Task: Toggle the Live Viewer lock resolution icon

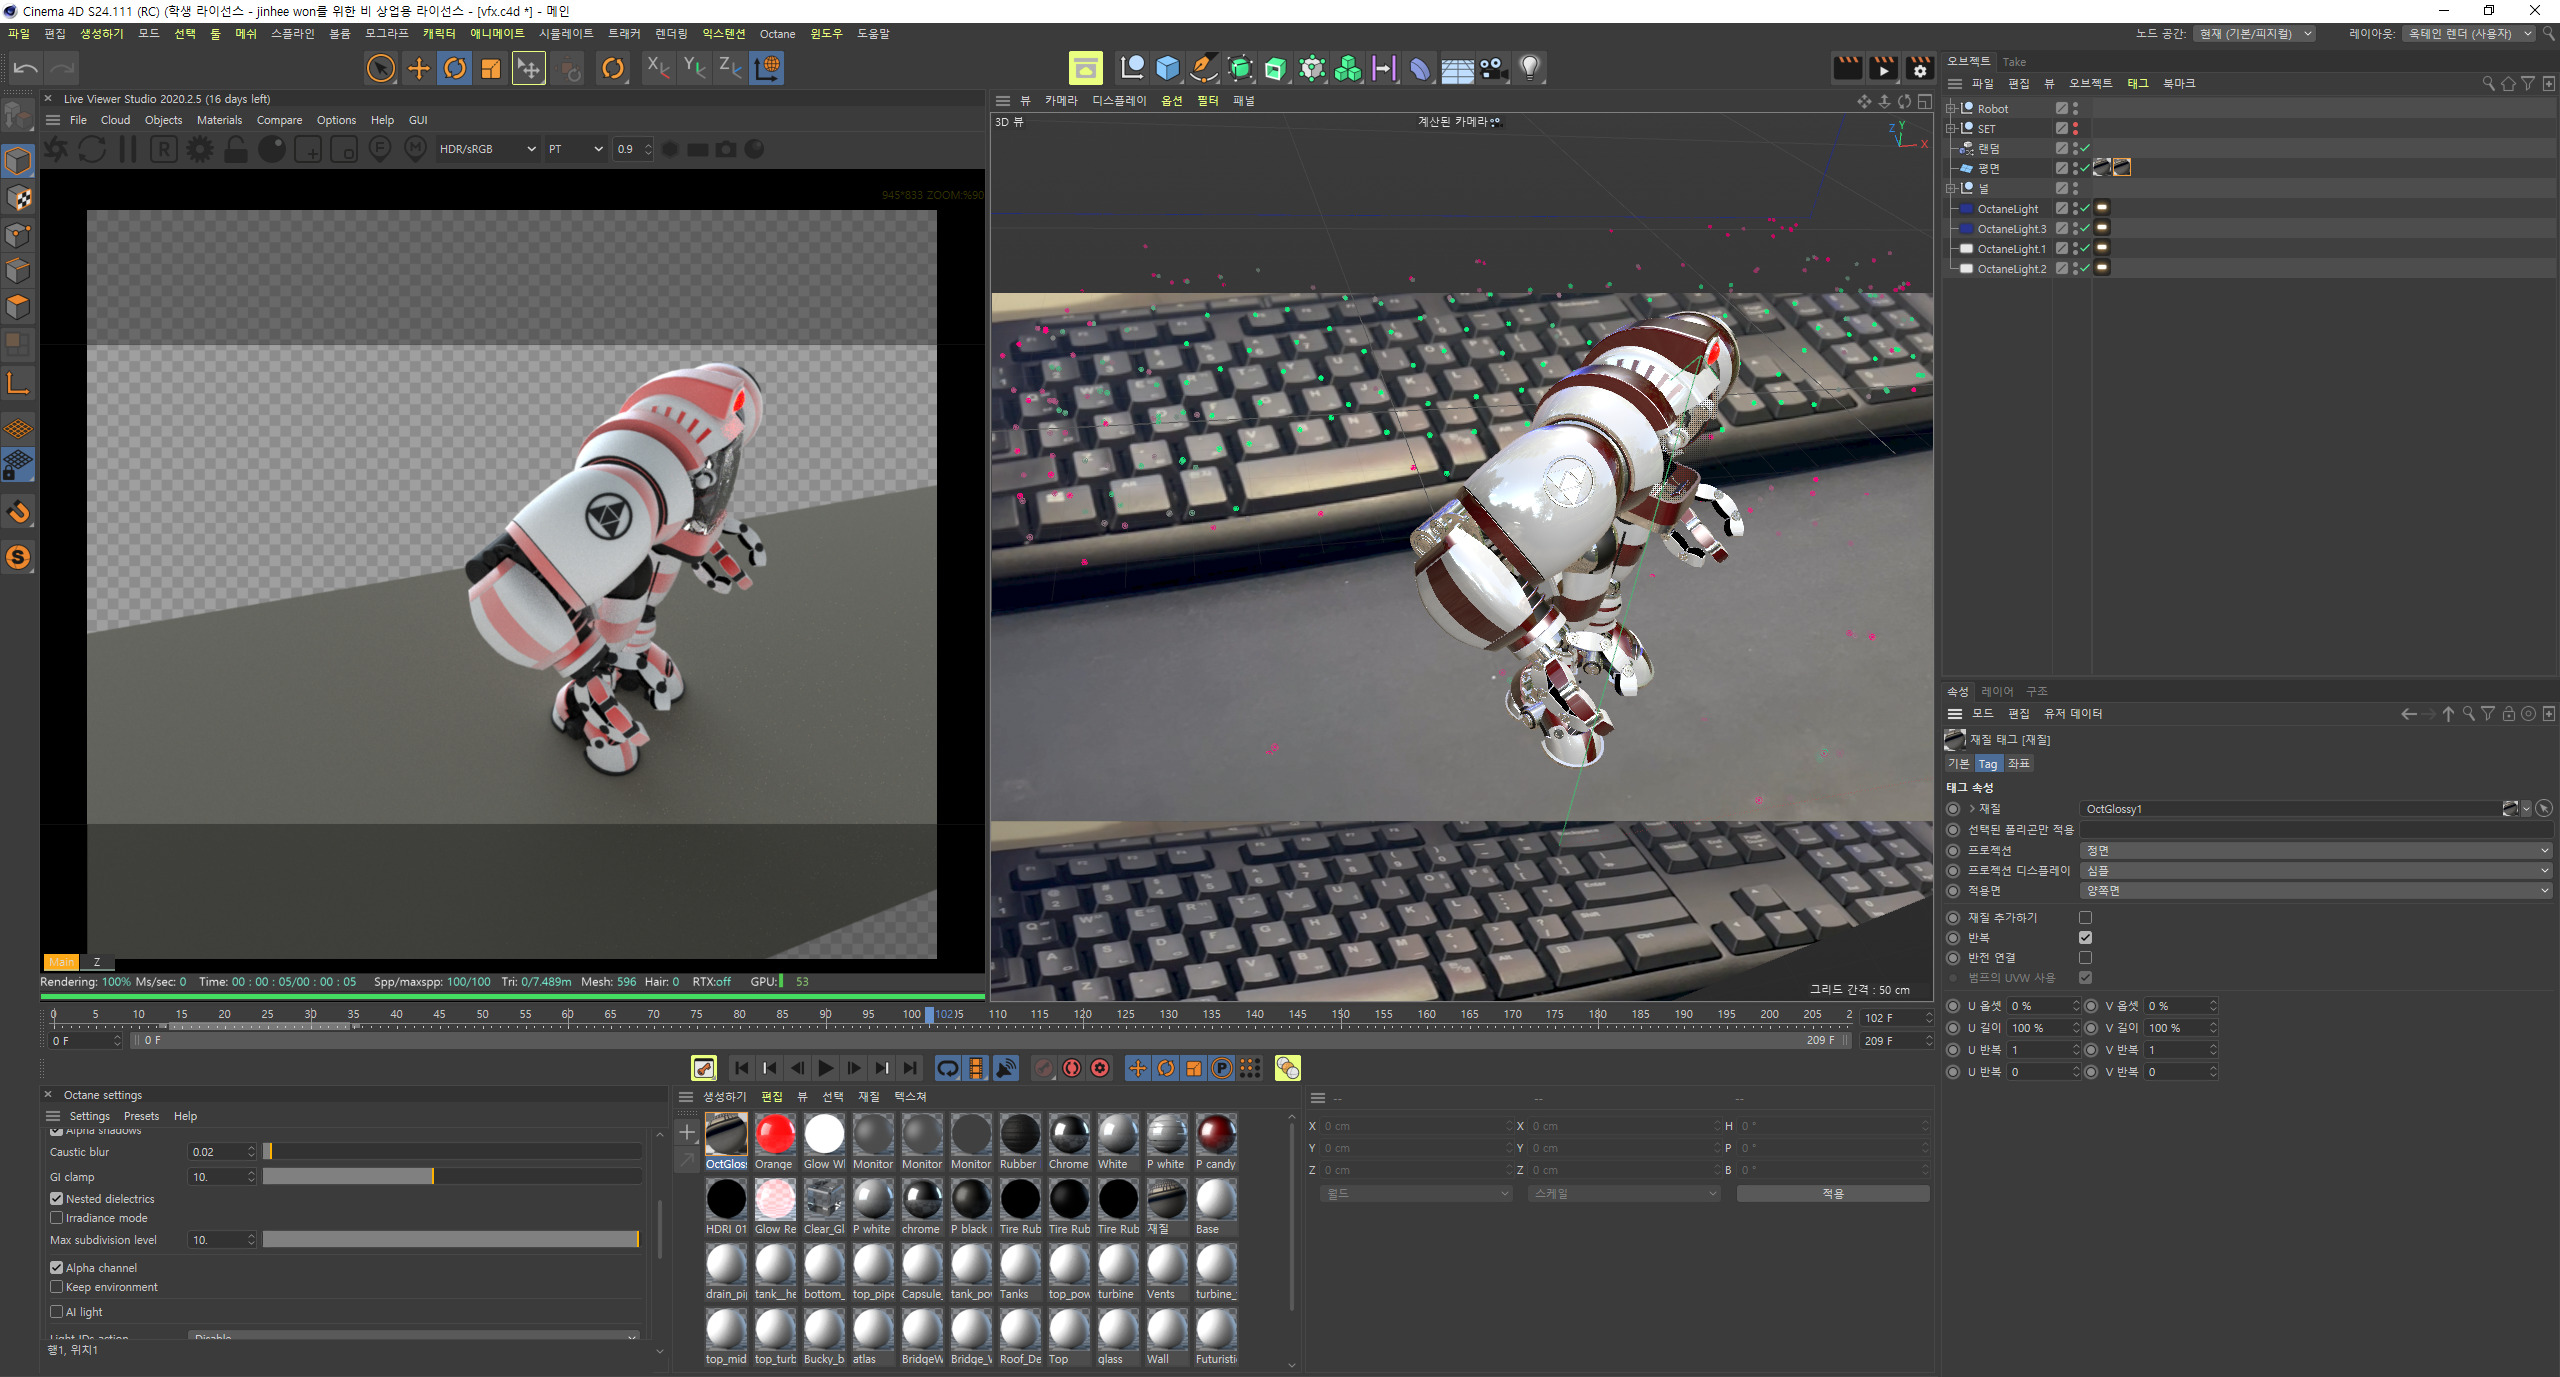Action: [236, 150]
